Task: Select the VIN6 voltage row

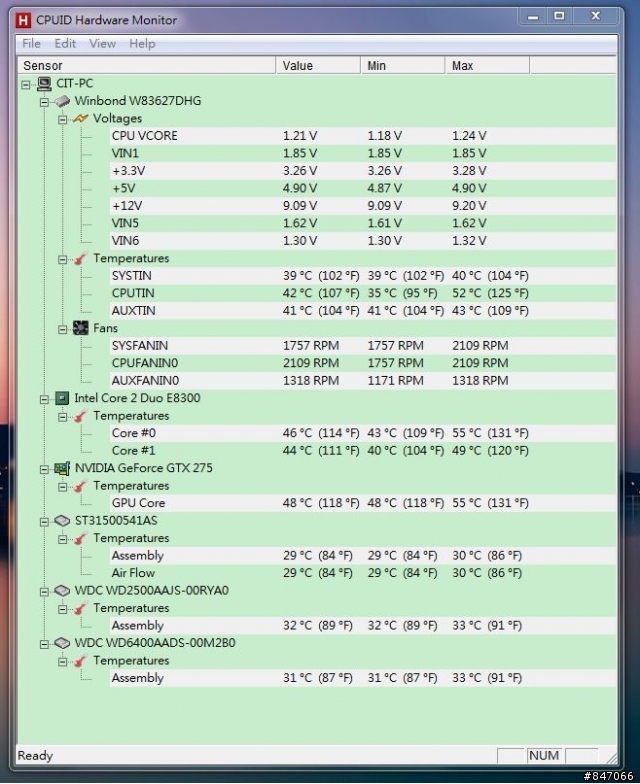Action: point(363,241)
